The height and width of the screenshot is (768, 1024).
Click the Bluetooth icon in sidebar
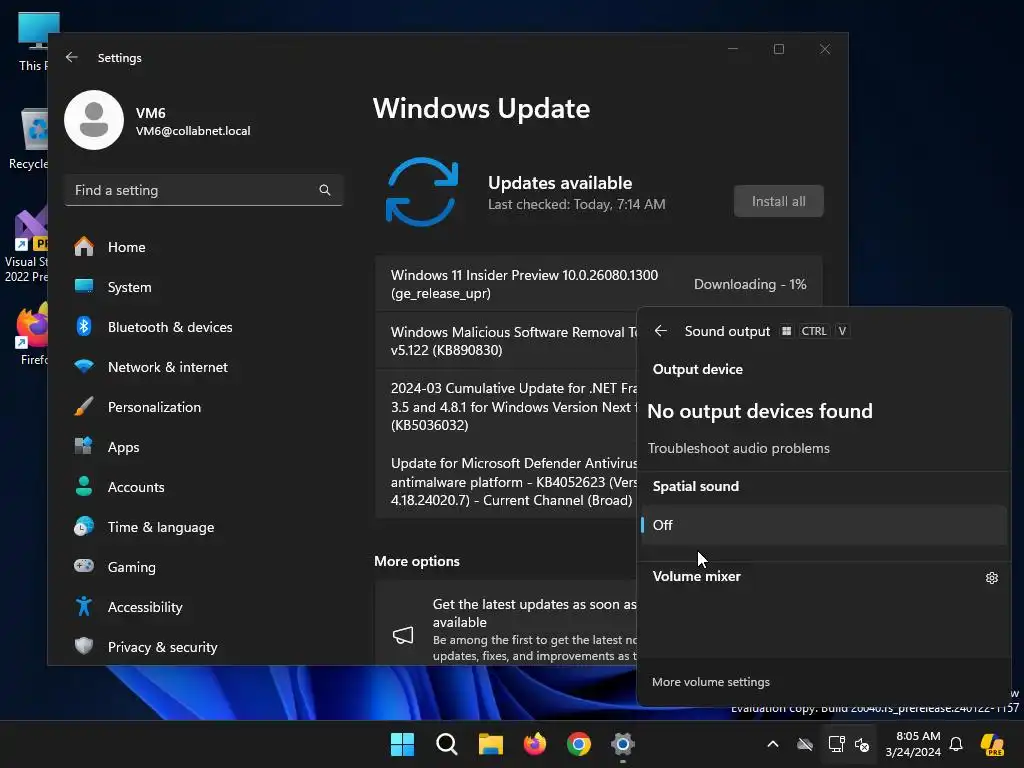pos(84,326)
